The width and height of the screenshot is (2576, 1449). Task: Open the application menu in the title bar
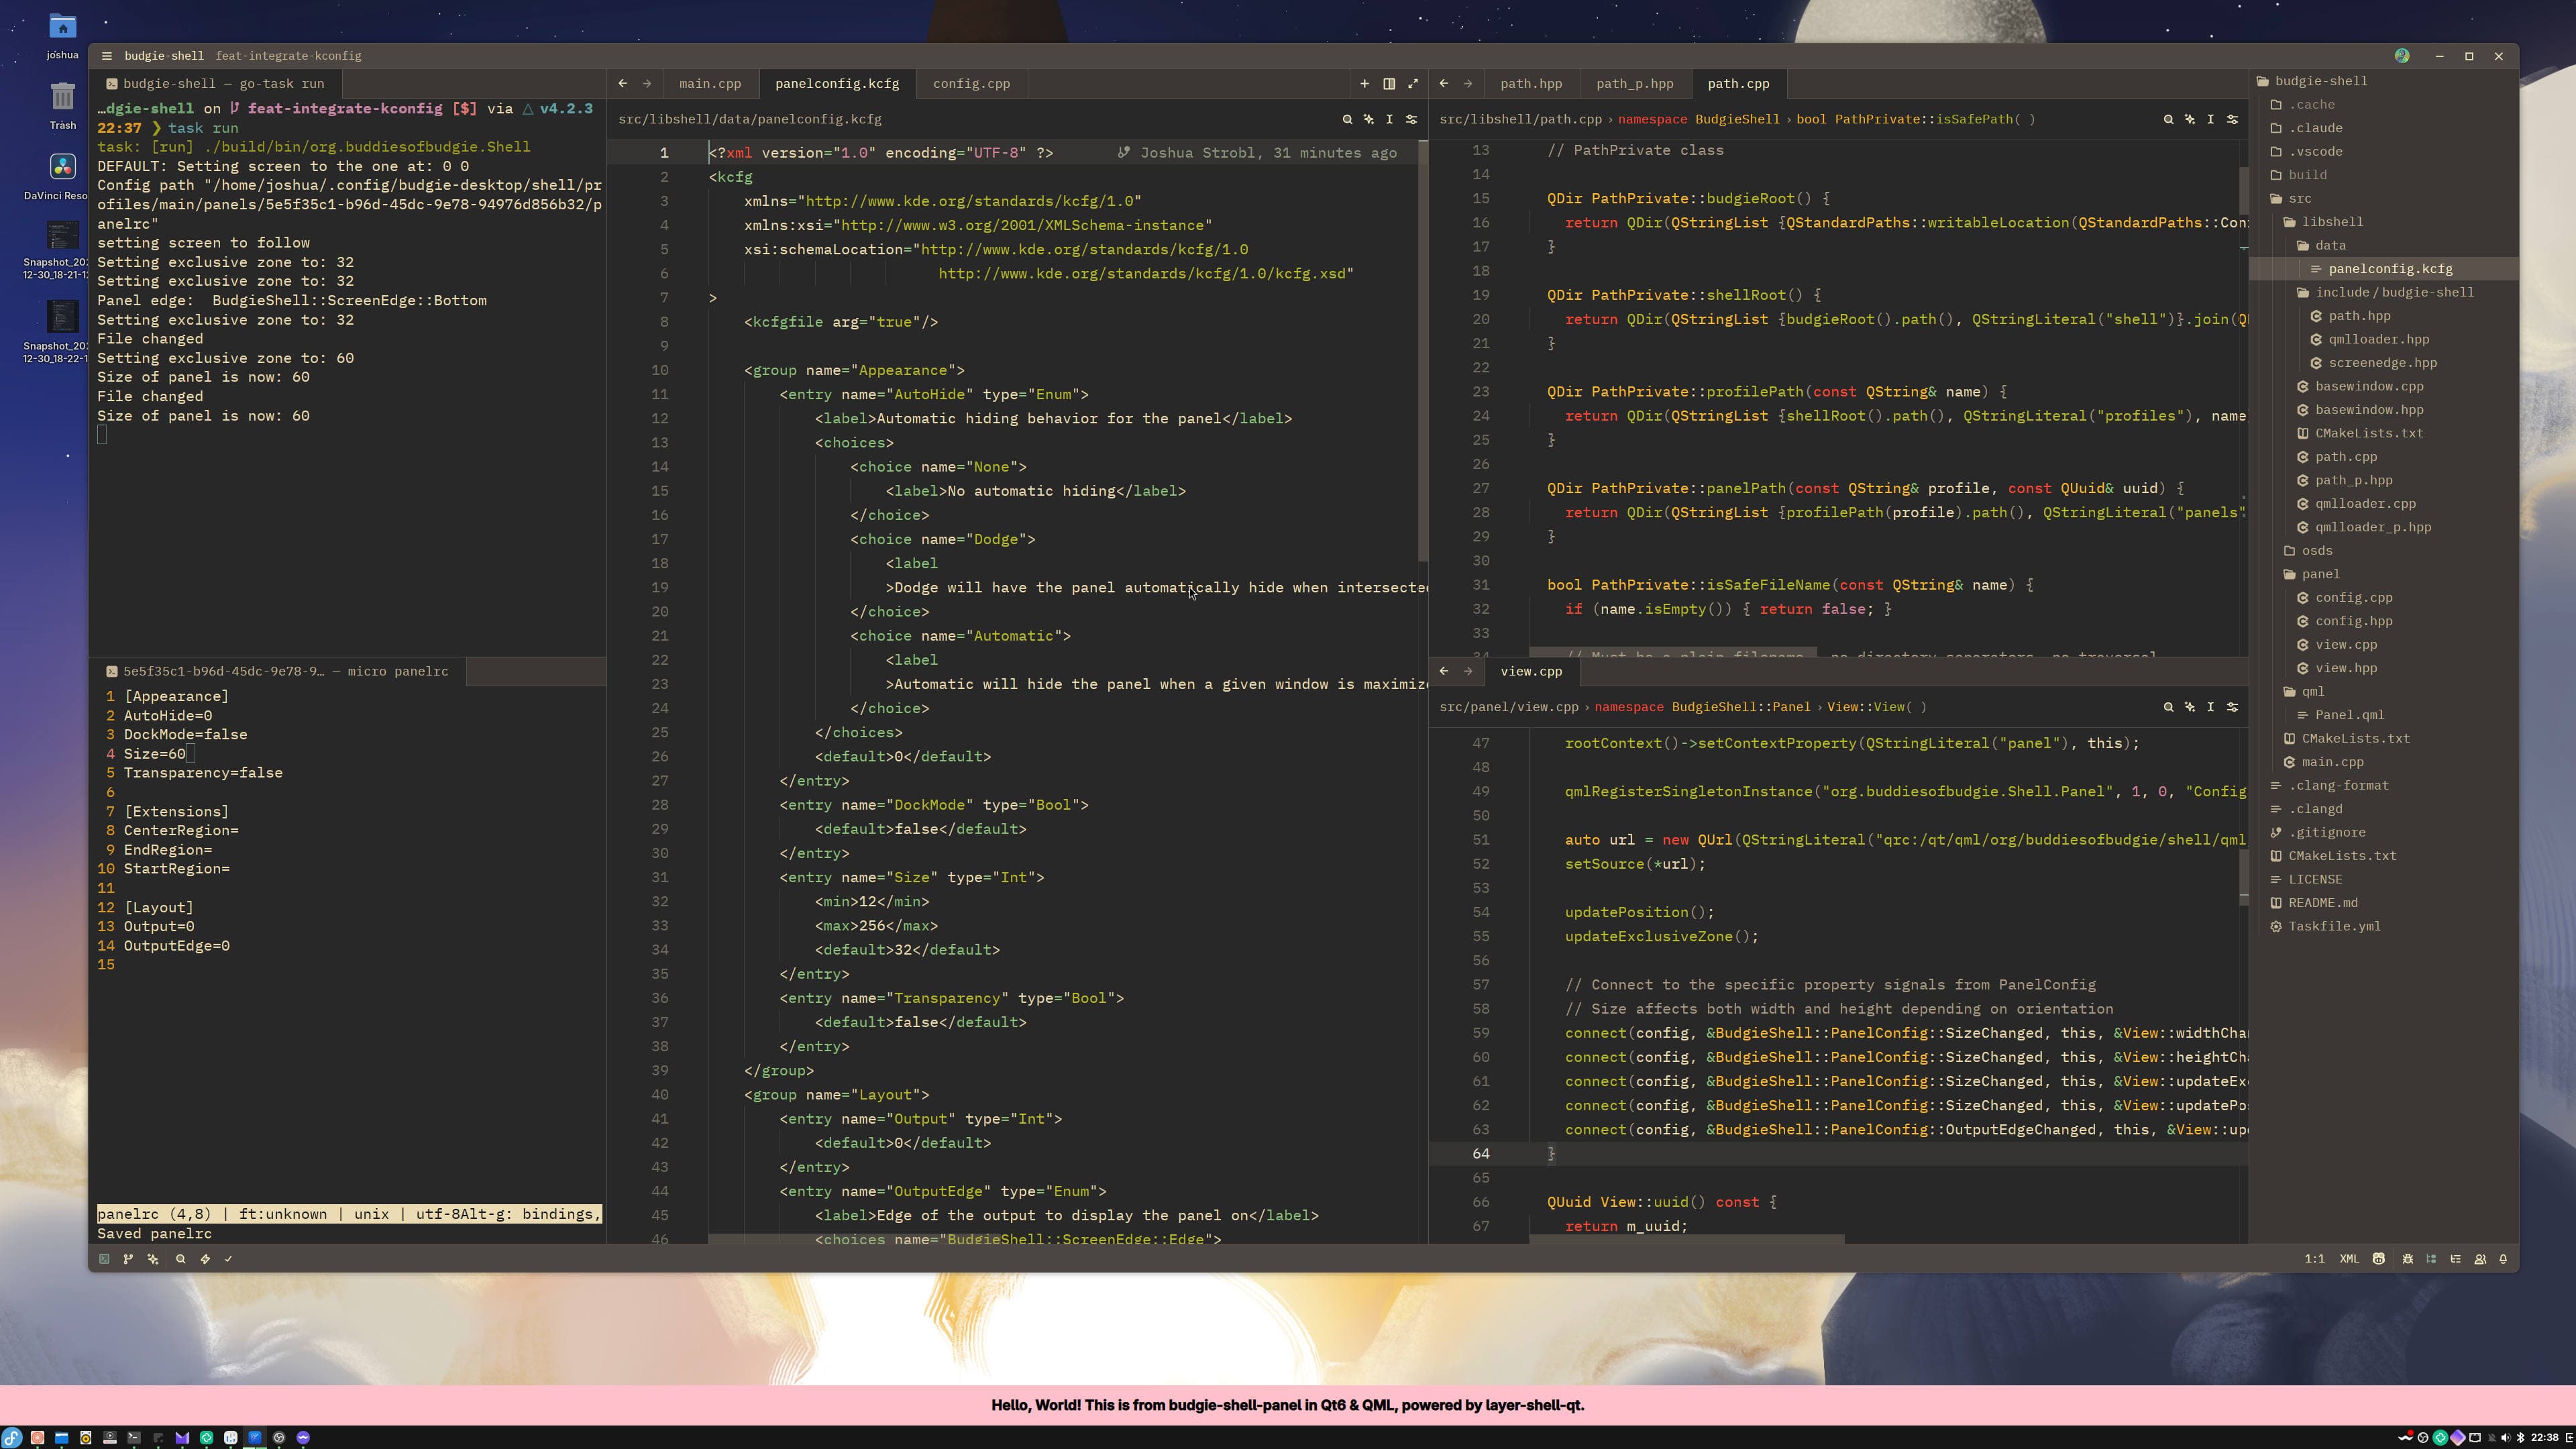click(106, 56)
